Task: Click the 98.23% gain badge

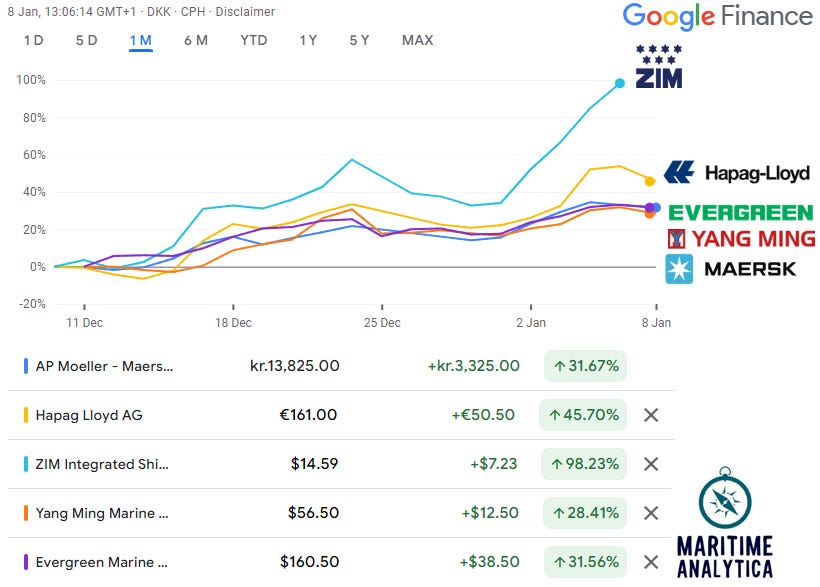Action: (584, 464)
